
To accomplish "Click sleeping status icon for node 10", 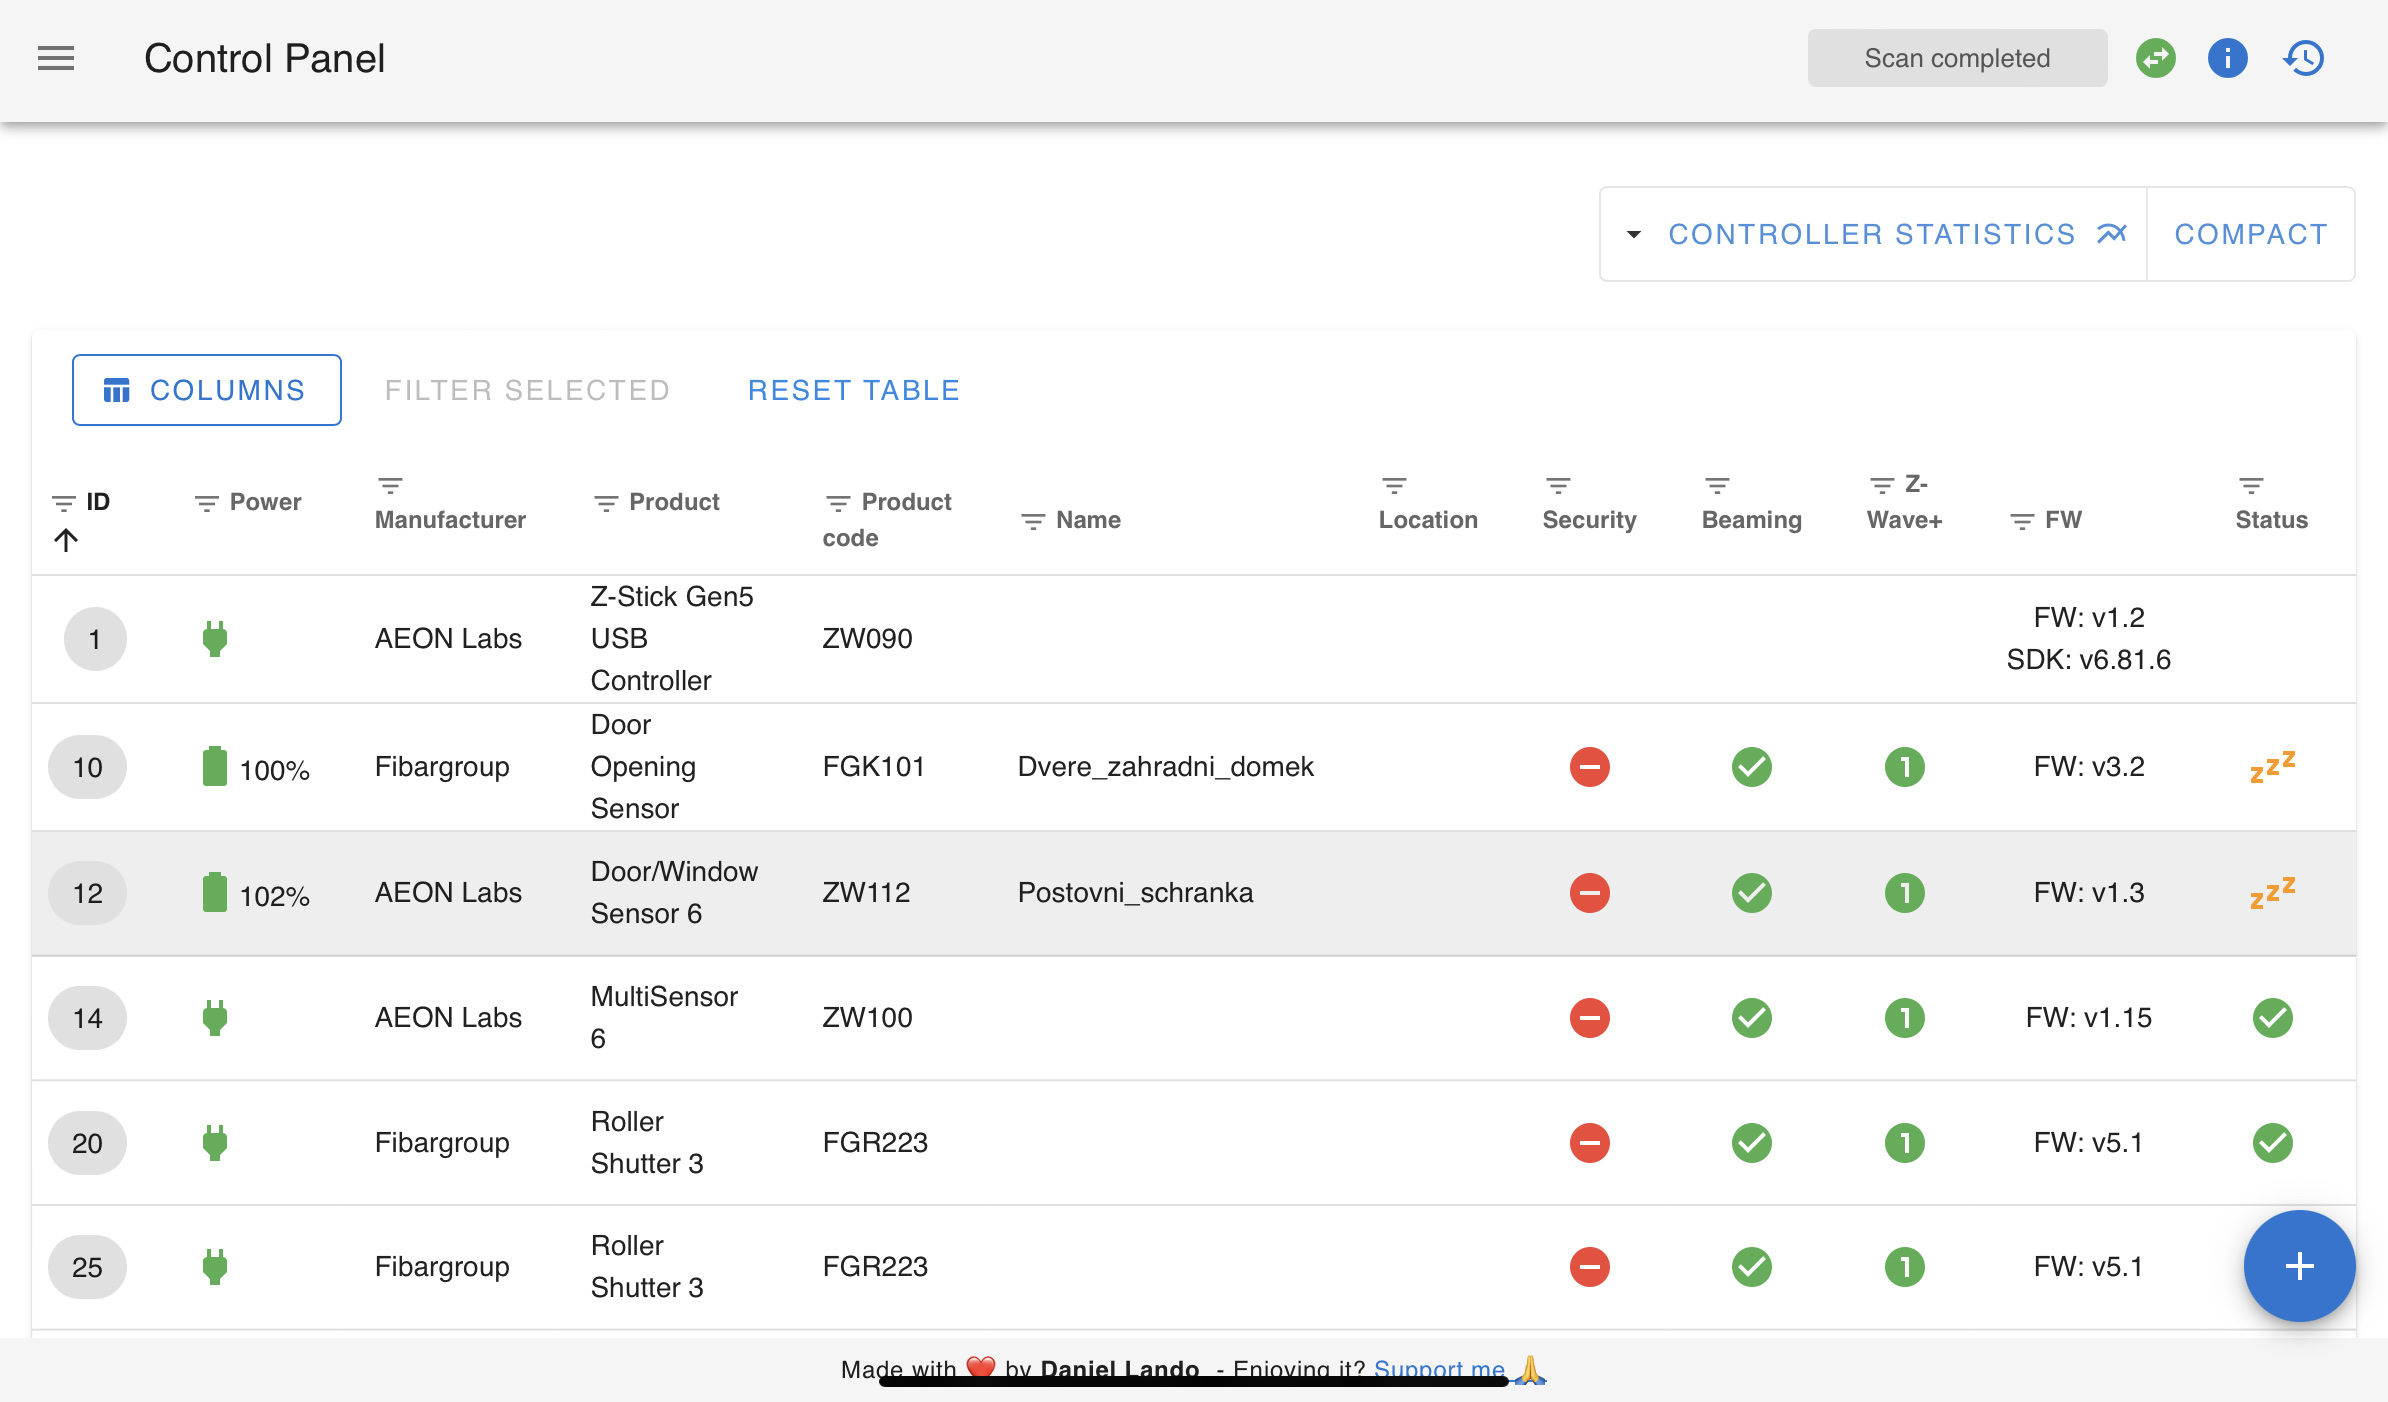I will pyautogui.click(x=2272, y=767).
